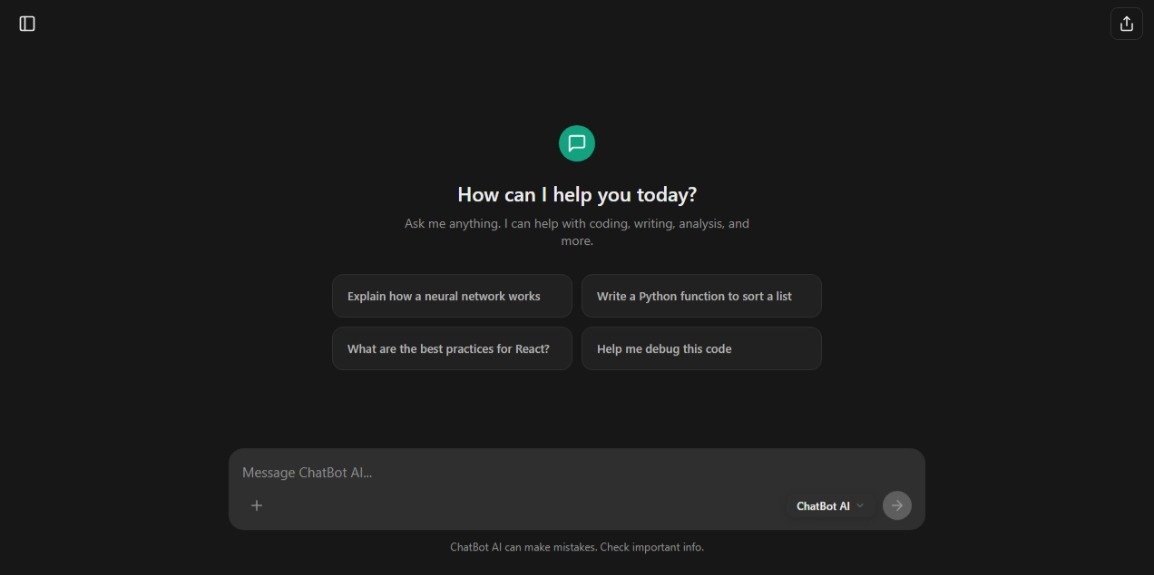Choose "What are the best practices for React?"
Image resolution: width=1154 pixels, height=575 pixels.
tap(452, 348)
